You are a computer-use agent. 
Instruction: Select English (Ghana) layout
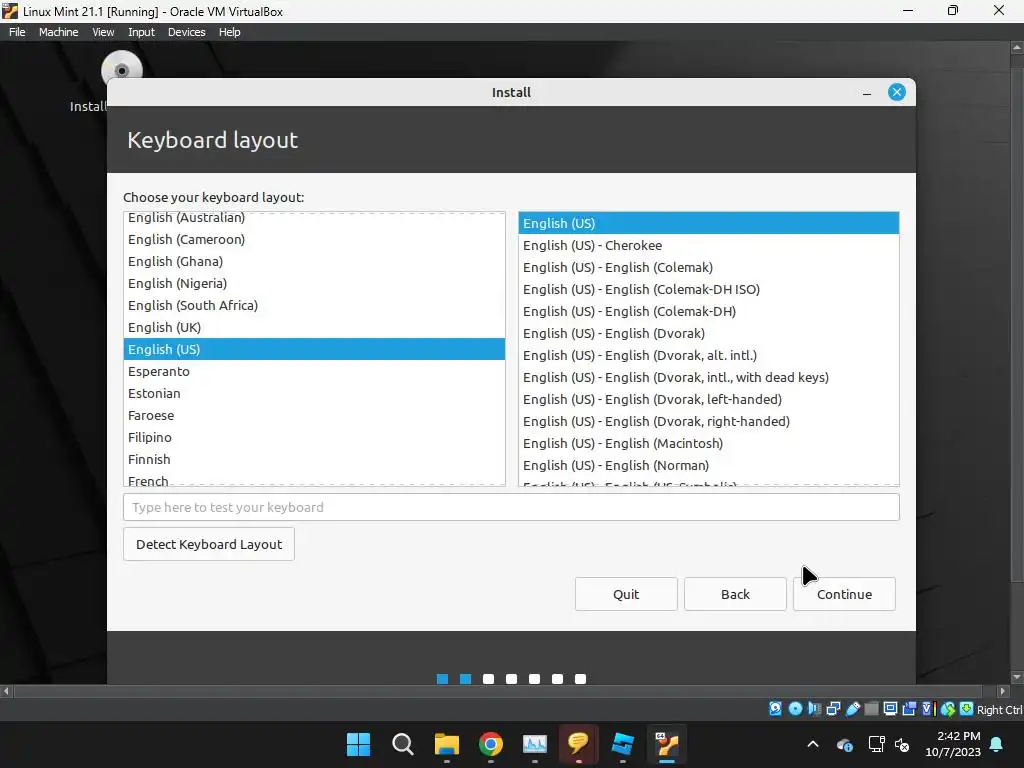tap(314, 261)
